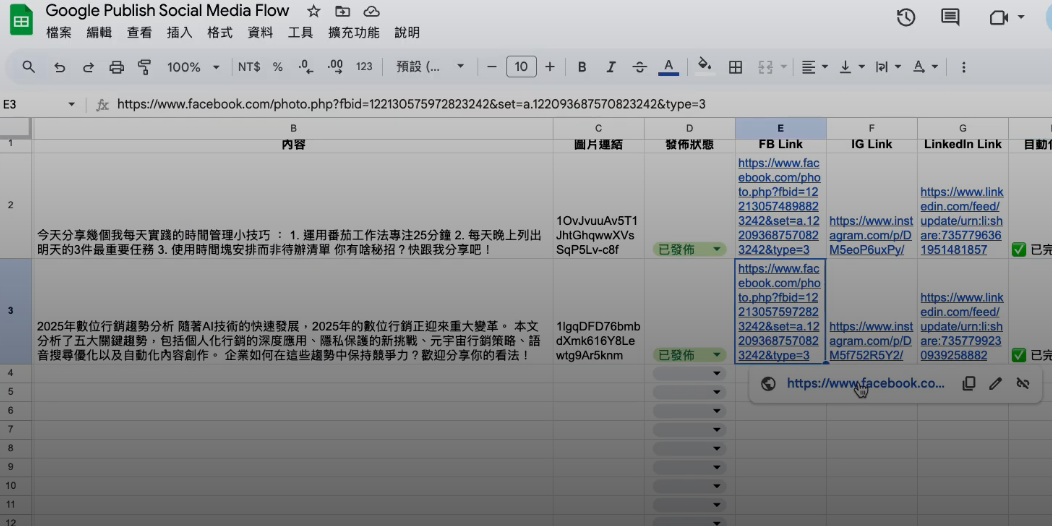Open the 資料 menu
Screen dimensions: 1052x526
tap(260, 33)
